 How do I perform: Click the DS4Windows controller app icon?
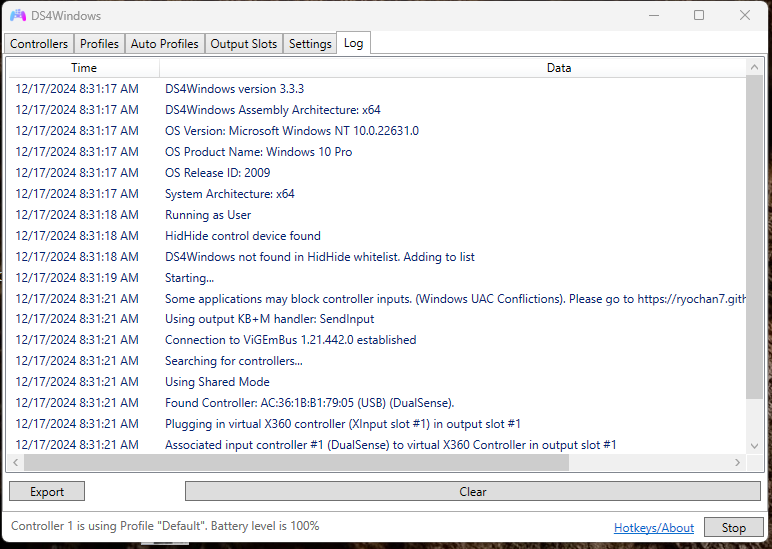tap(18, 16)
